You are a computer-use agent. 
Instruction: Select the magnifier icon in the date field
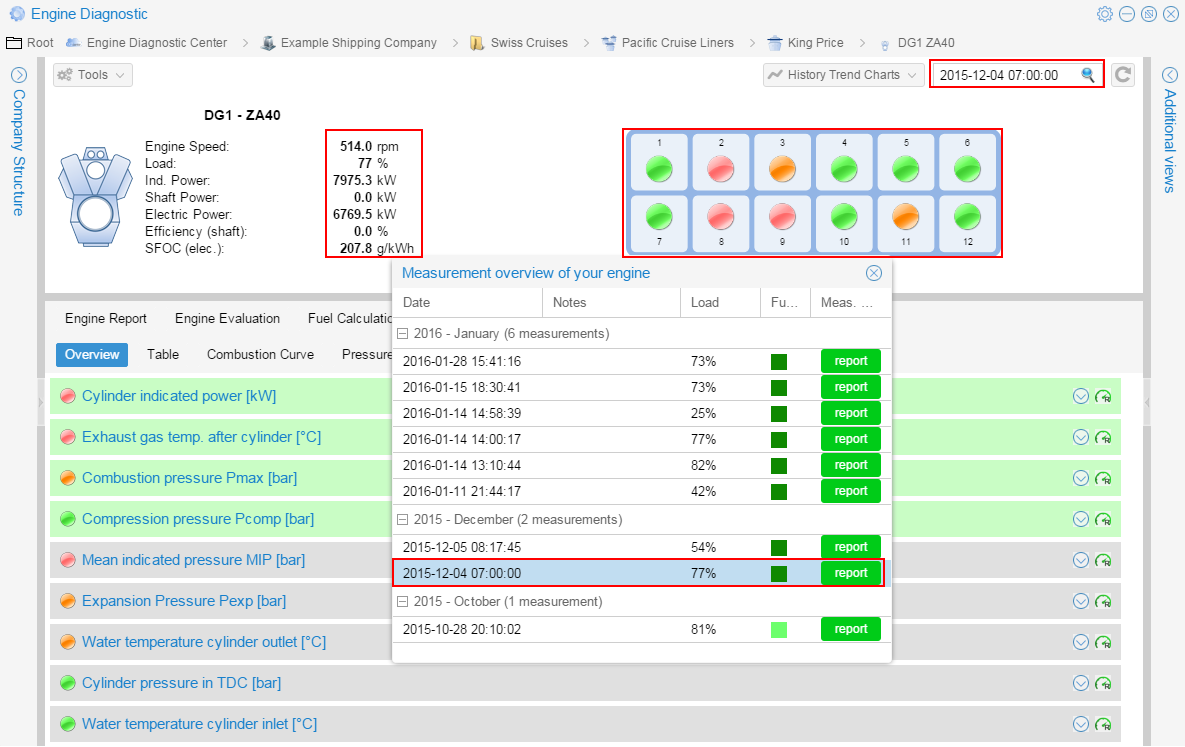tap(1089, 74)
